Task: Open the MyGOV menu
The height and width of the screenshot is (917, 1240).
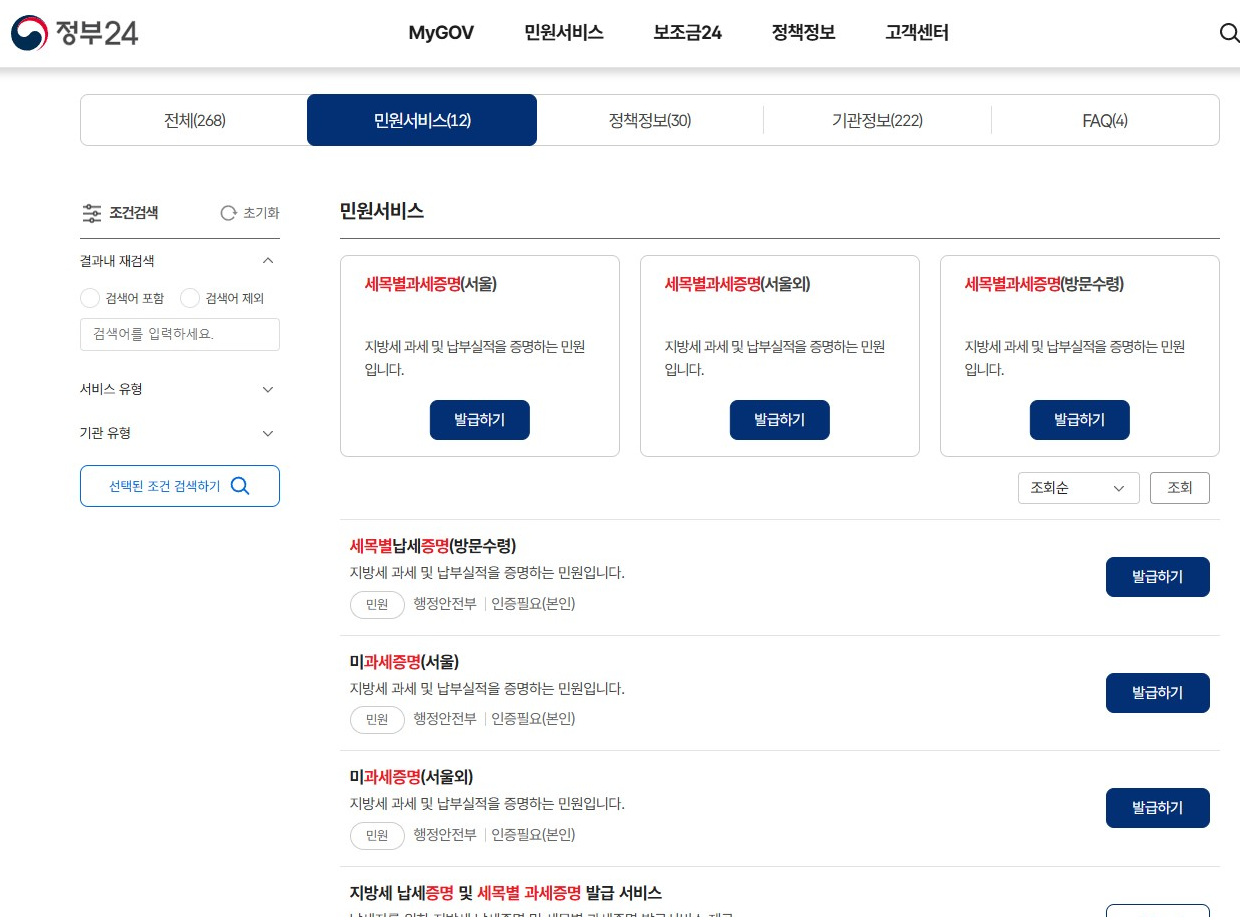Action: pos(441,33)
